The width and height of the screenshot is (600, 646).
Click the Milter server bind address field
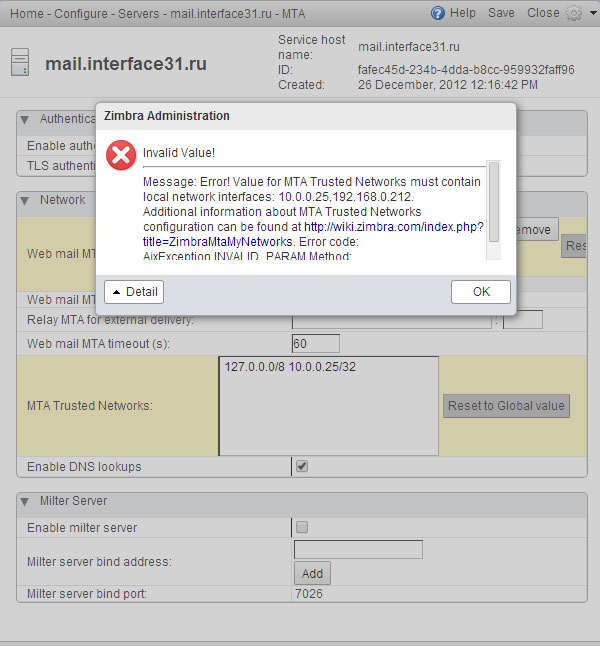(x=358, y=549)
